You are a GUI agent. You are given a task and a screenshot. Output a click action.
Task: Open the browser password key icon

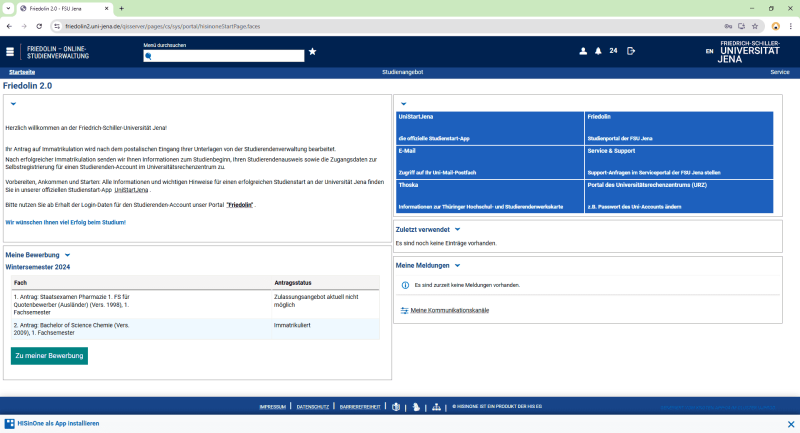[x=728, y=26]
